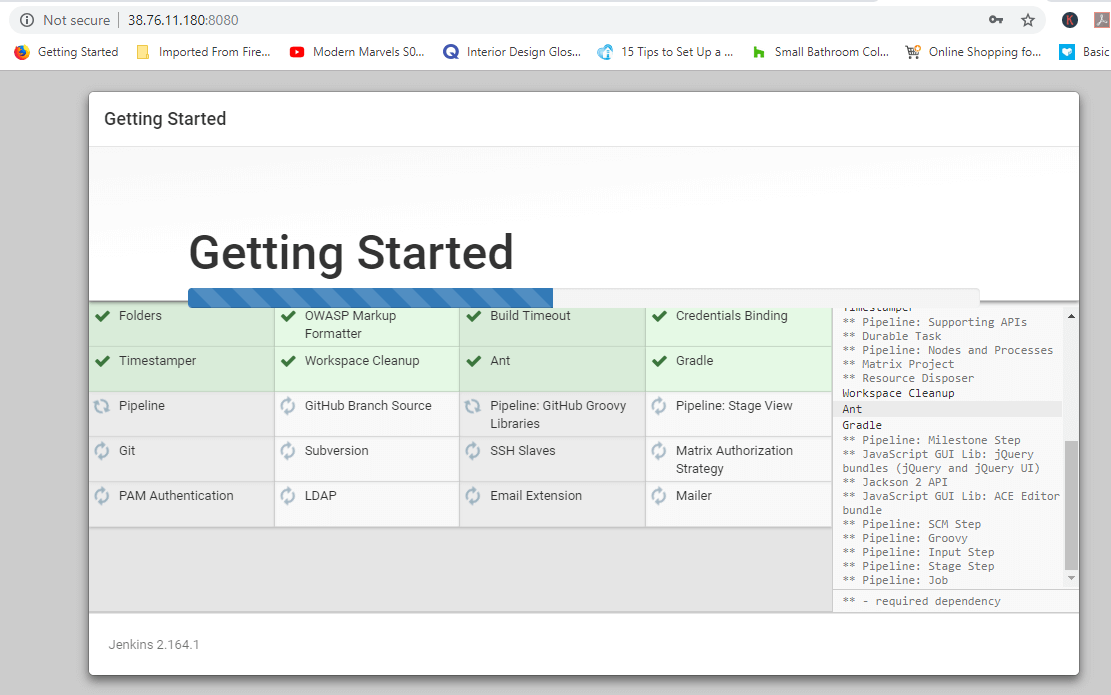
Task: Click Workspace Cleanup line in the log
Action: point(898,393)
